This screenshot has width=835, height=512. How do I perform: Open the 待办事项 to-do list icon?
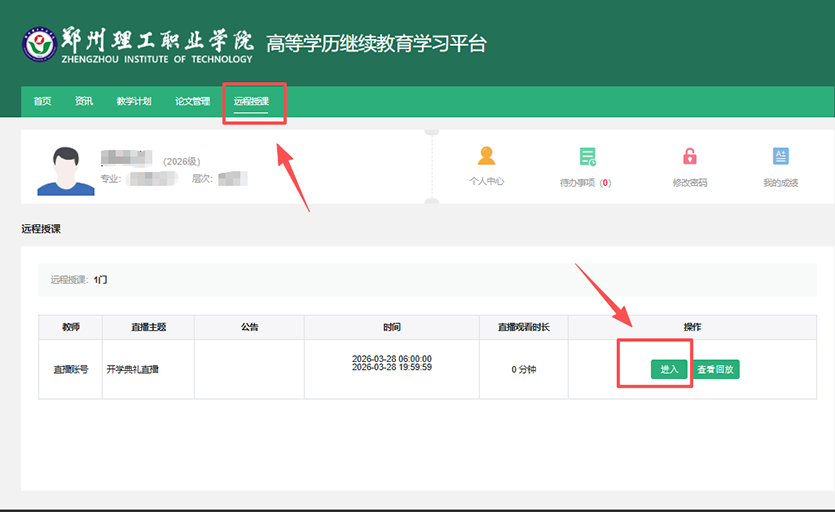point(587,157)
